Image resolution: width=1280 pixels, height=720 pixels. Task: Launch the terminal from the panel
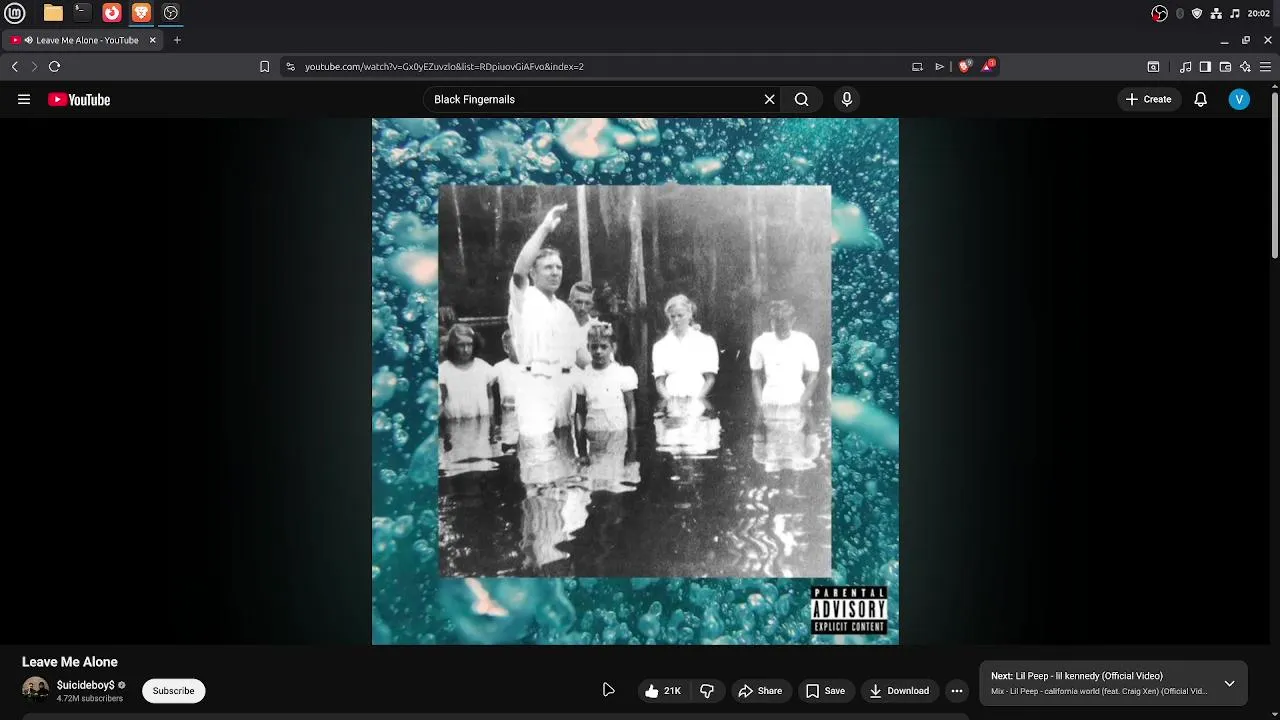(x=82, y=13)
